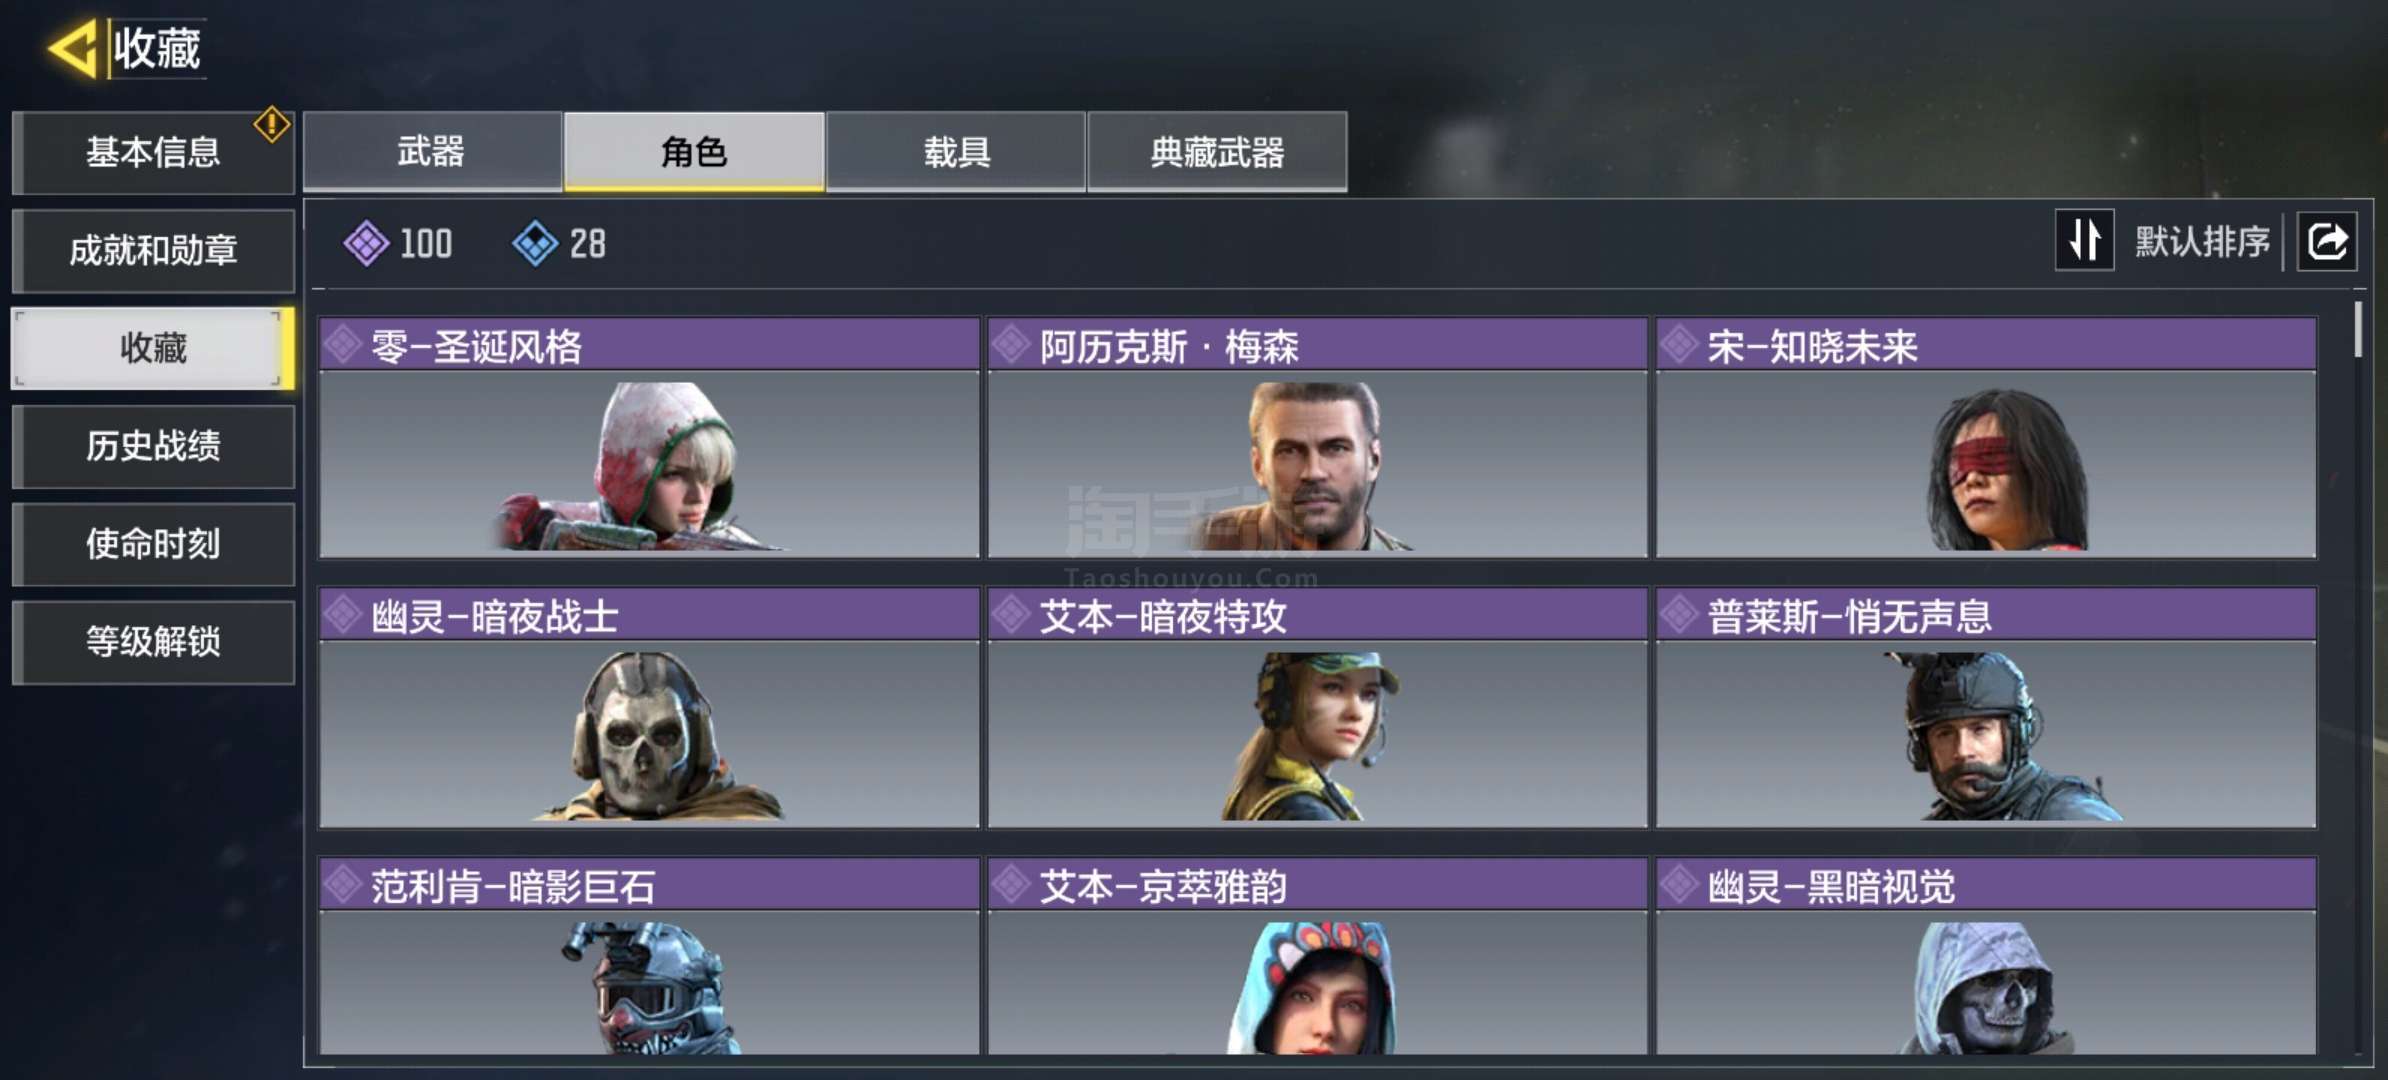
Task: Click the sort arrows icon
Action: pos(2084,240)
